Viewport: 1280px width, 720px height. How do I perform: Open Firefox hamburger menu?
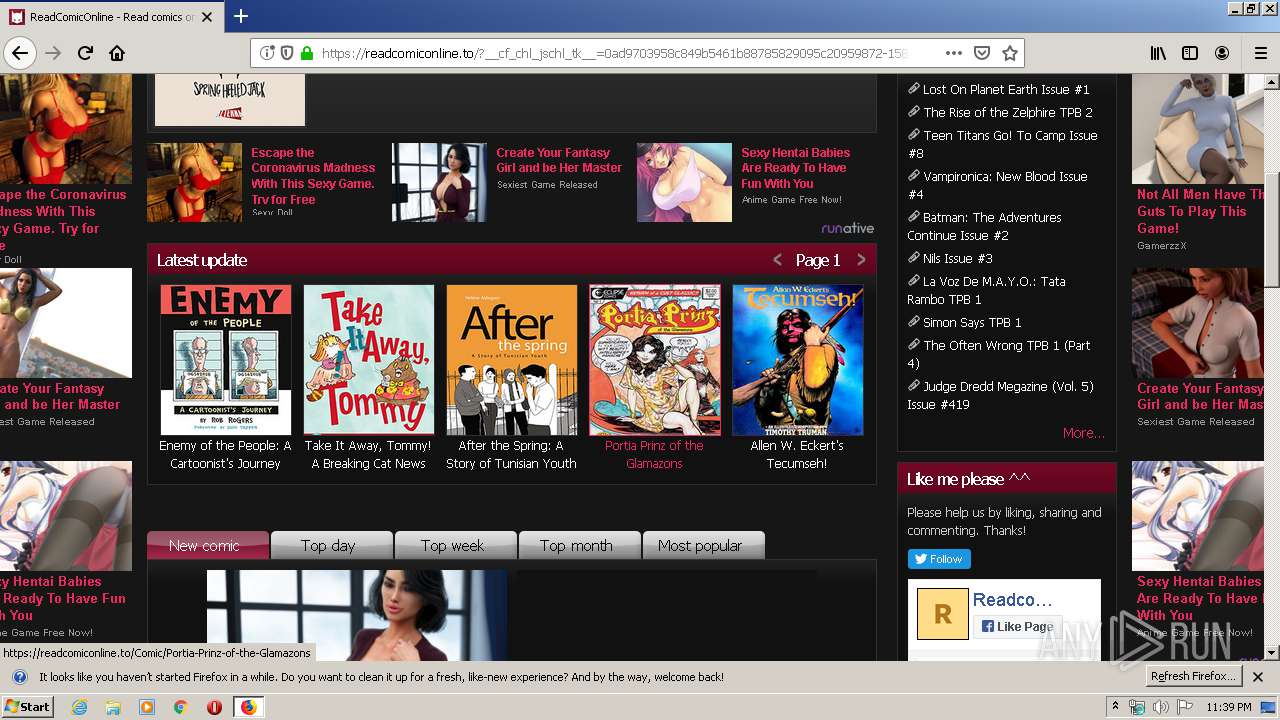pyautogui.click(x=1260, y=53)
